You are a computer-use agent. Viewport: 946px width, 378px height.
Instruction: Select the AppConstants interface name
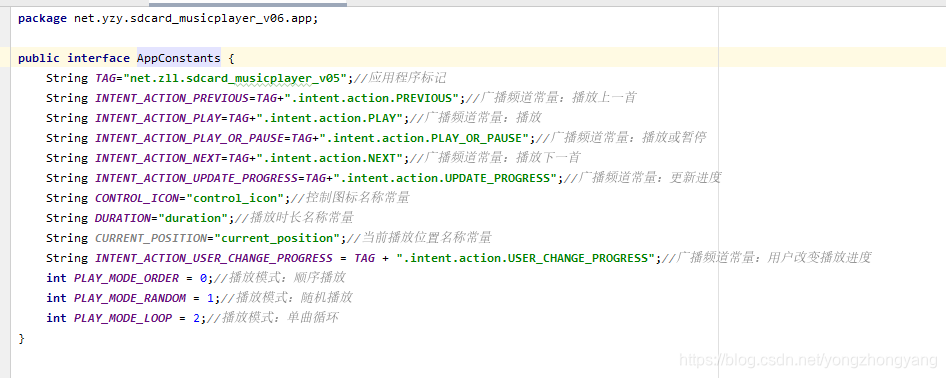point(179,58)
